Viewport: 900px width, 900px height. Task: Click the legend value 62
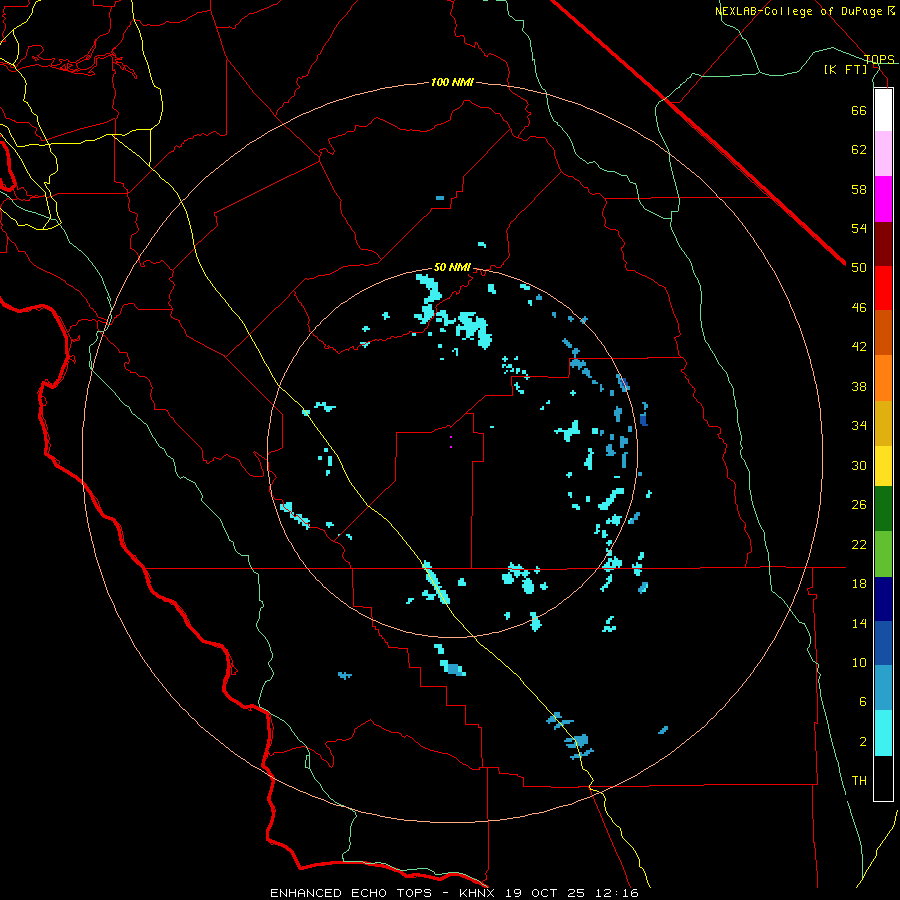click(x=859, y=150)
